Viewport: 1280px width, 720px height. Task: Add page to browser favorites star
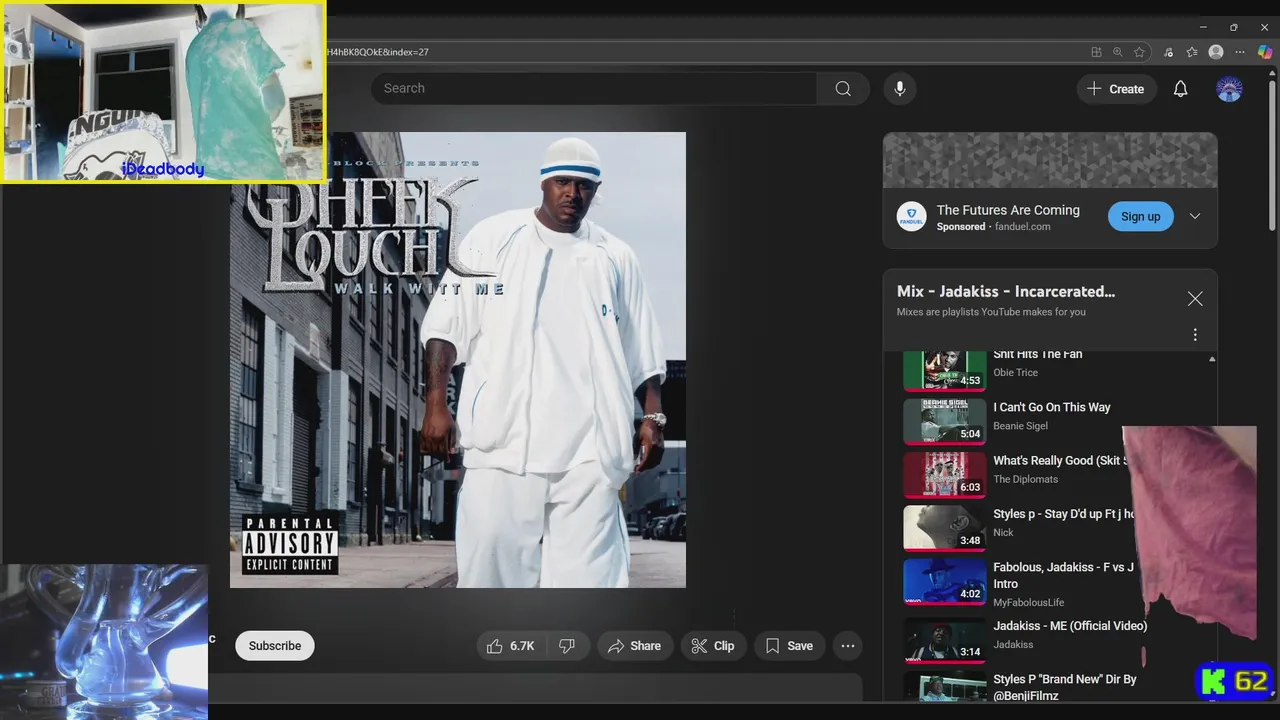[1139, 52]
